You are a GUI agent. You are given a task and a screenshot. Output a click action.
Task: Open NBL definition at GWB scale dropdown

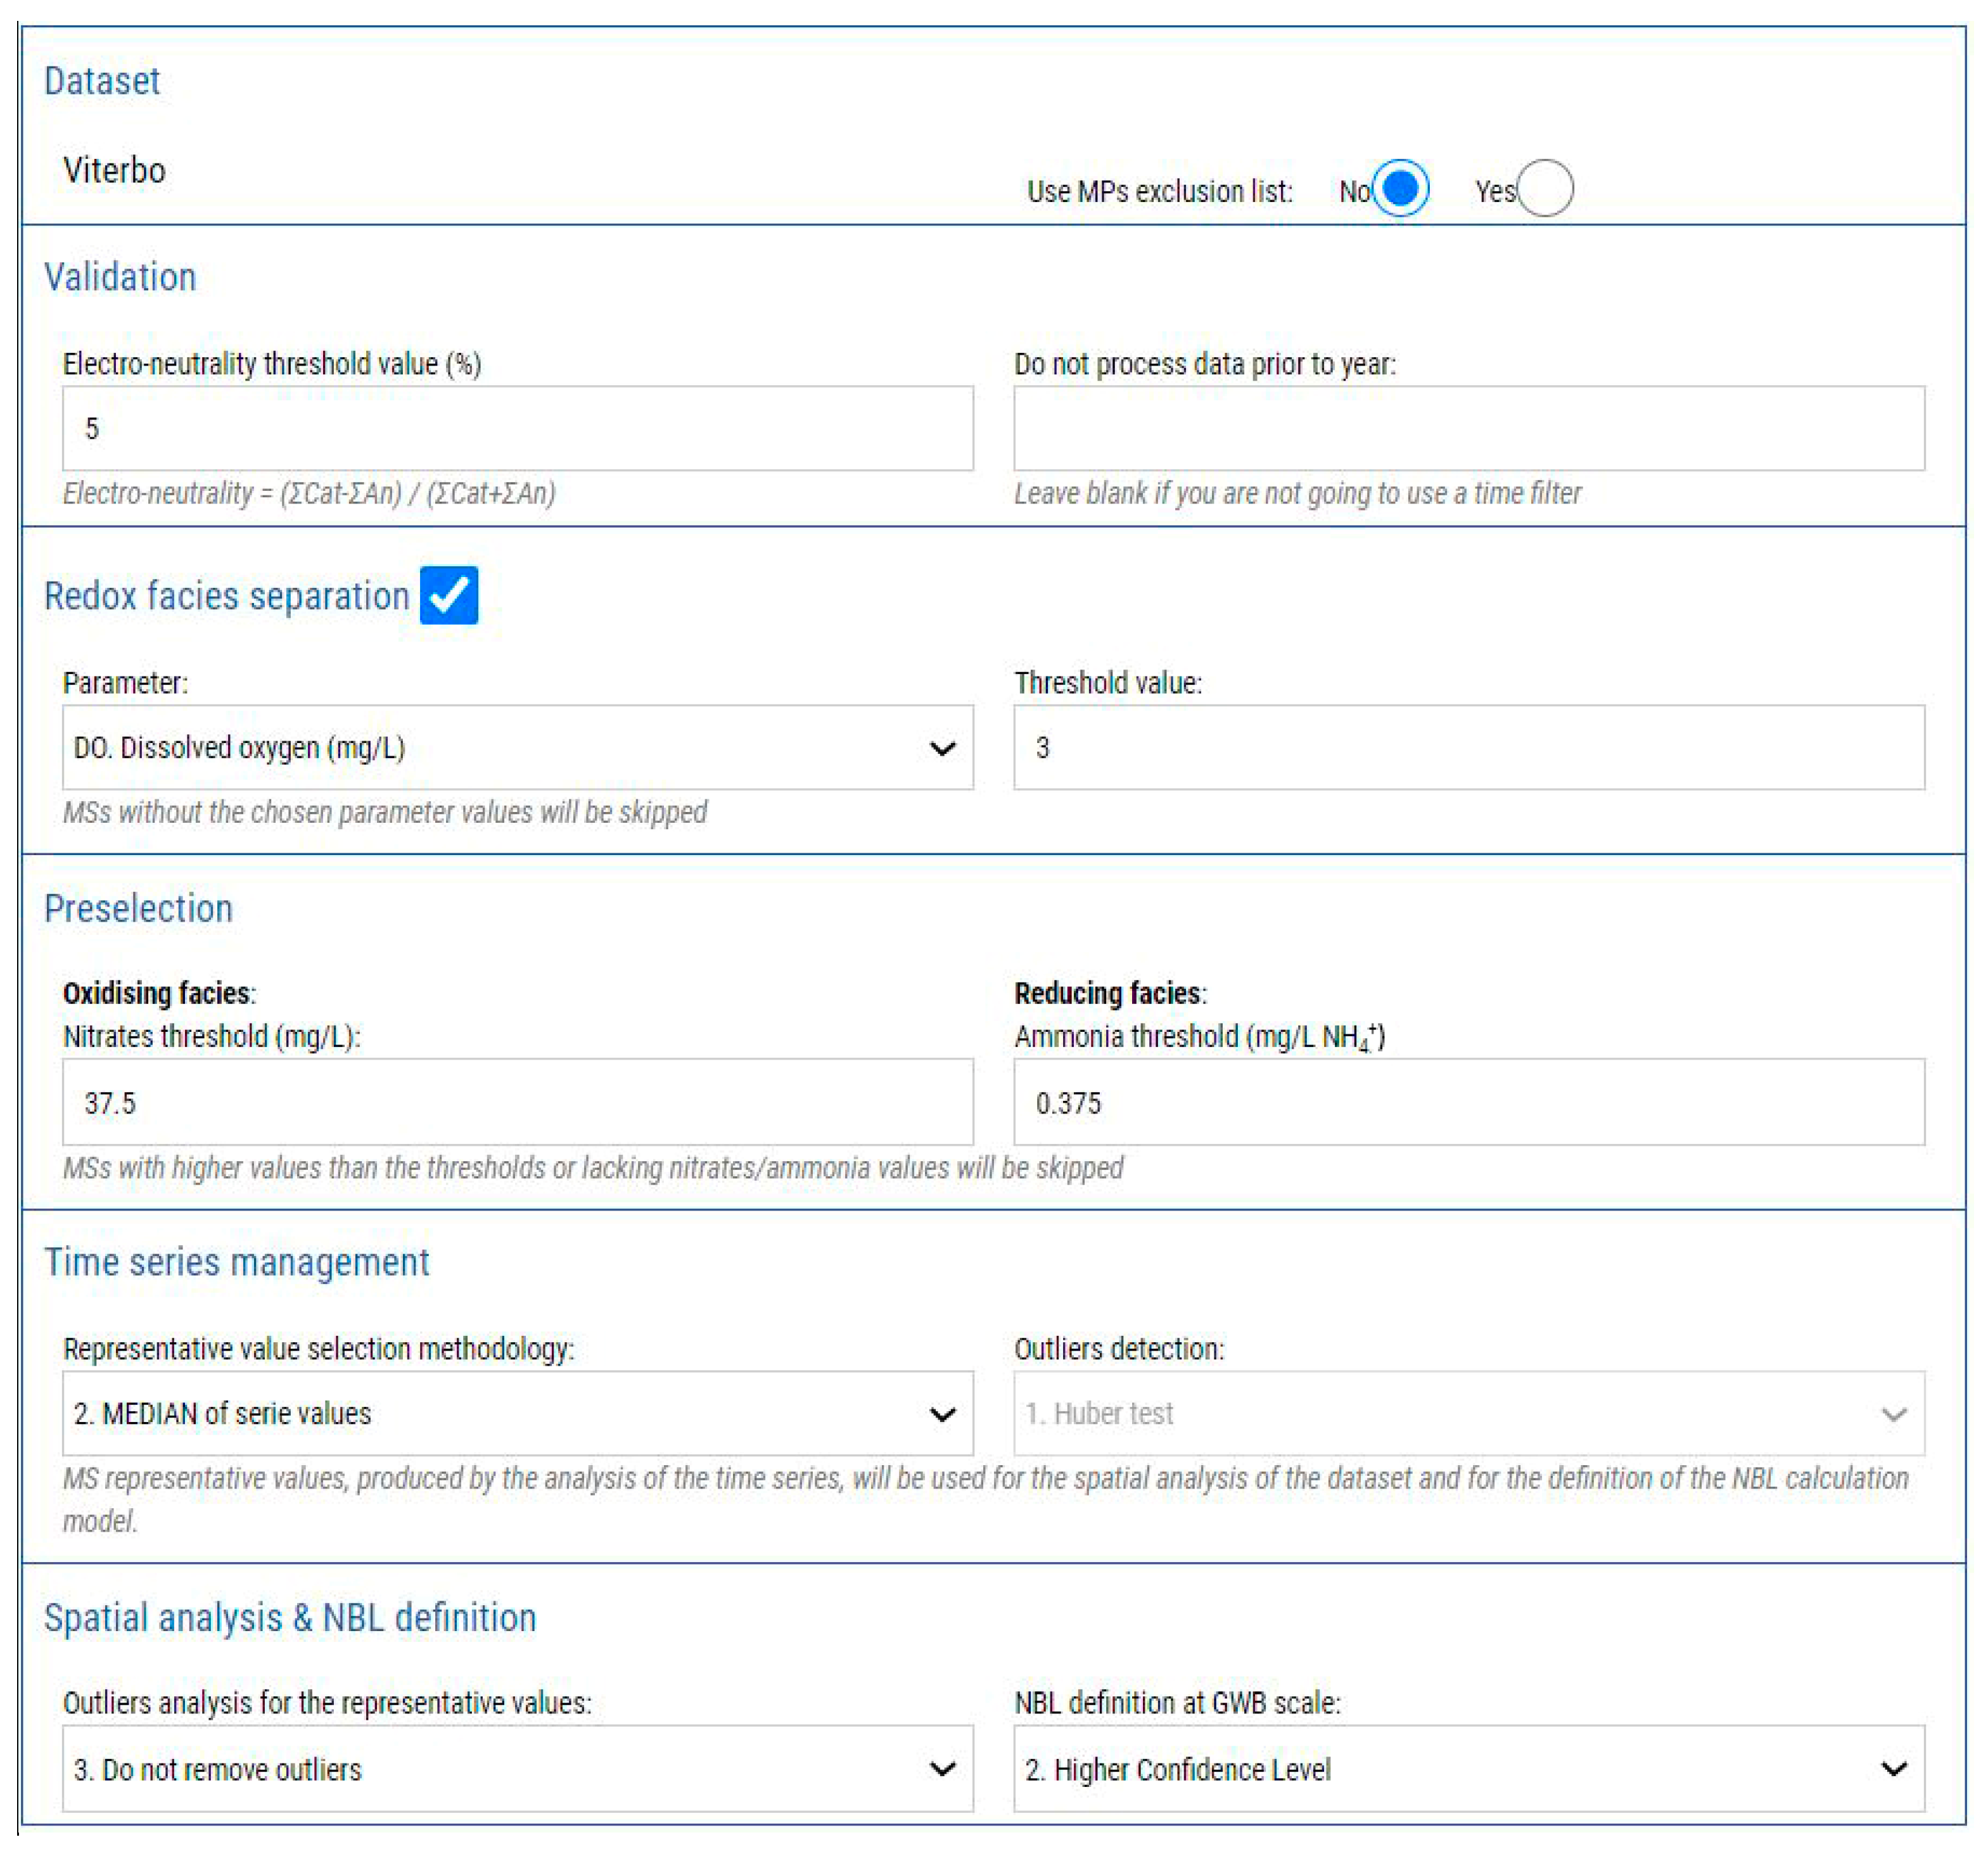click(1468, 1769)
